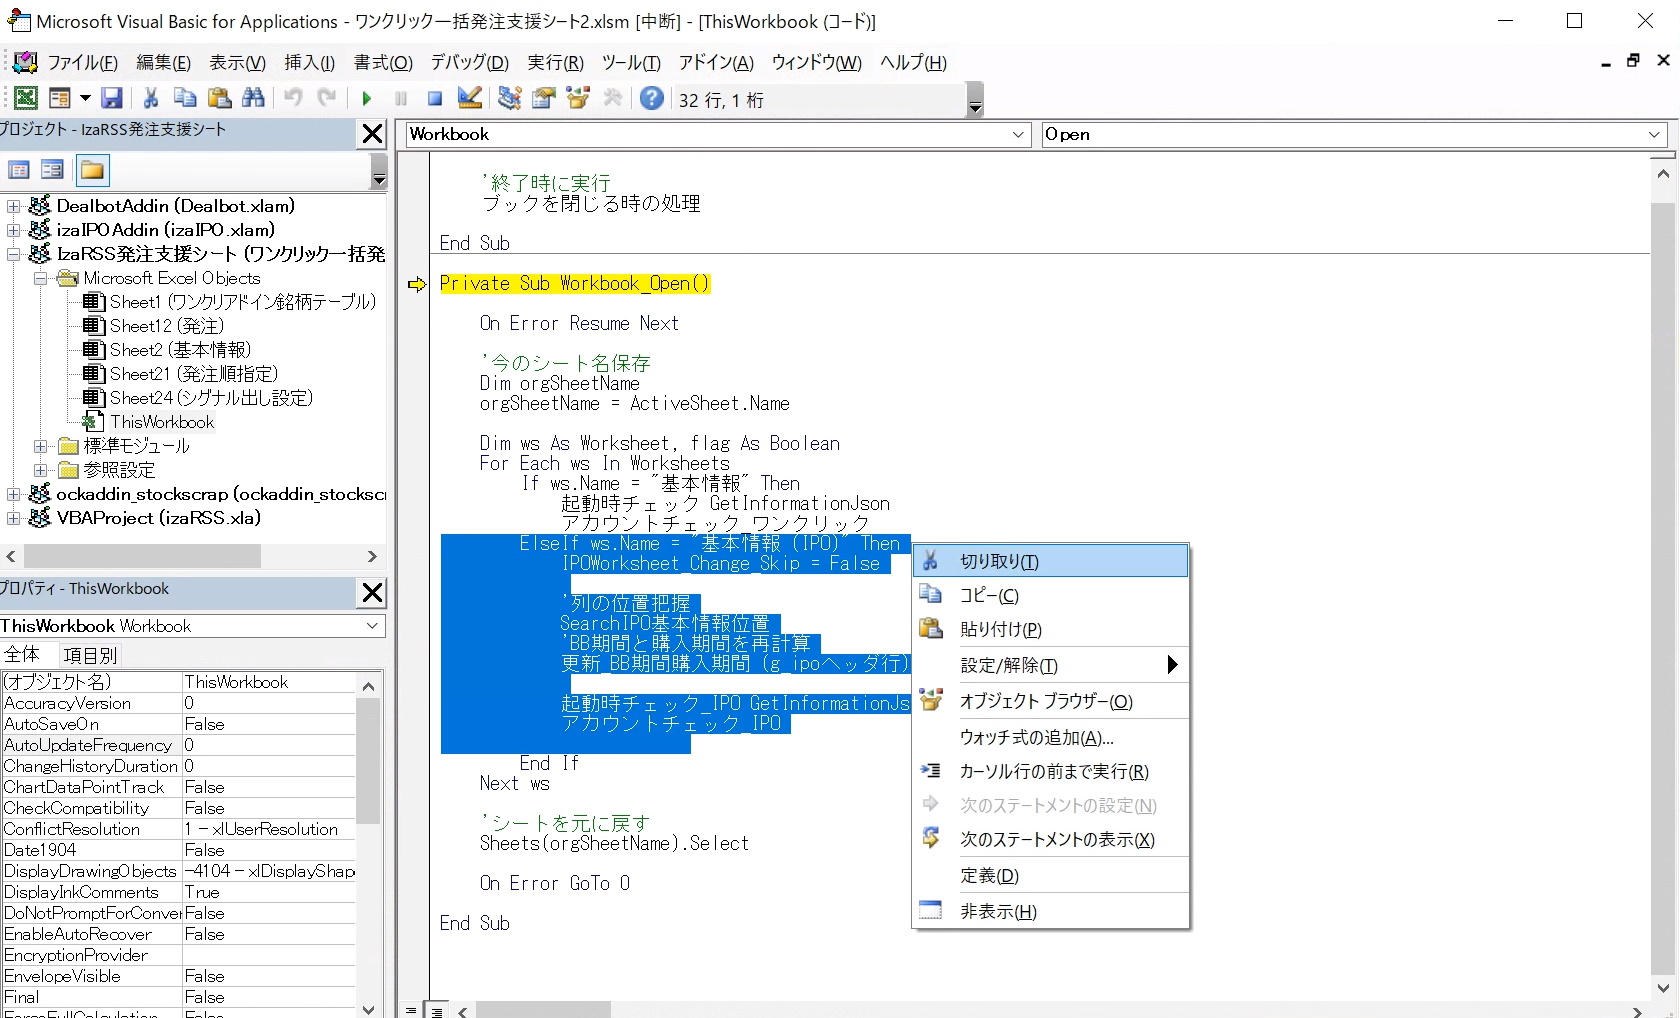The image size is (1680, 1018).
Task: Click the Undo arrow icon
Action: pyautogui.click(x=293, y=98)
